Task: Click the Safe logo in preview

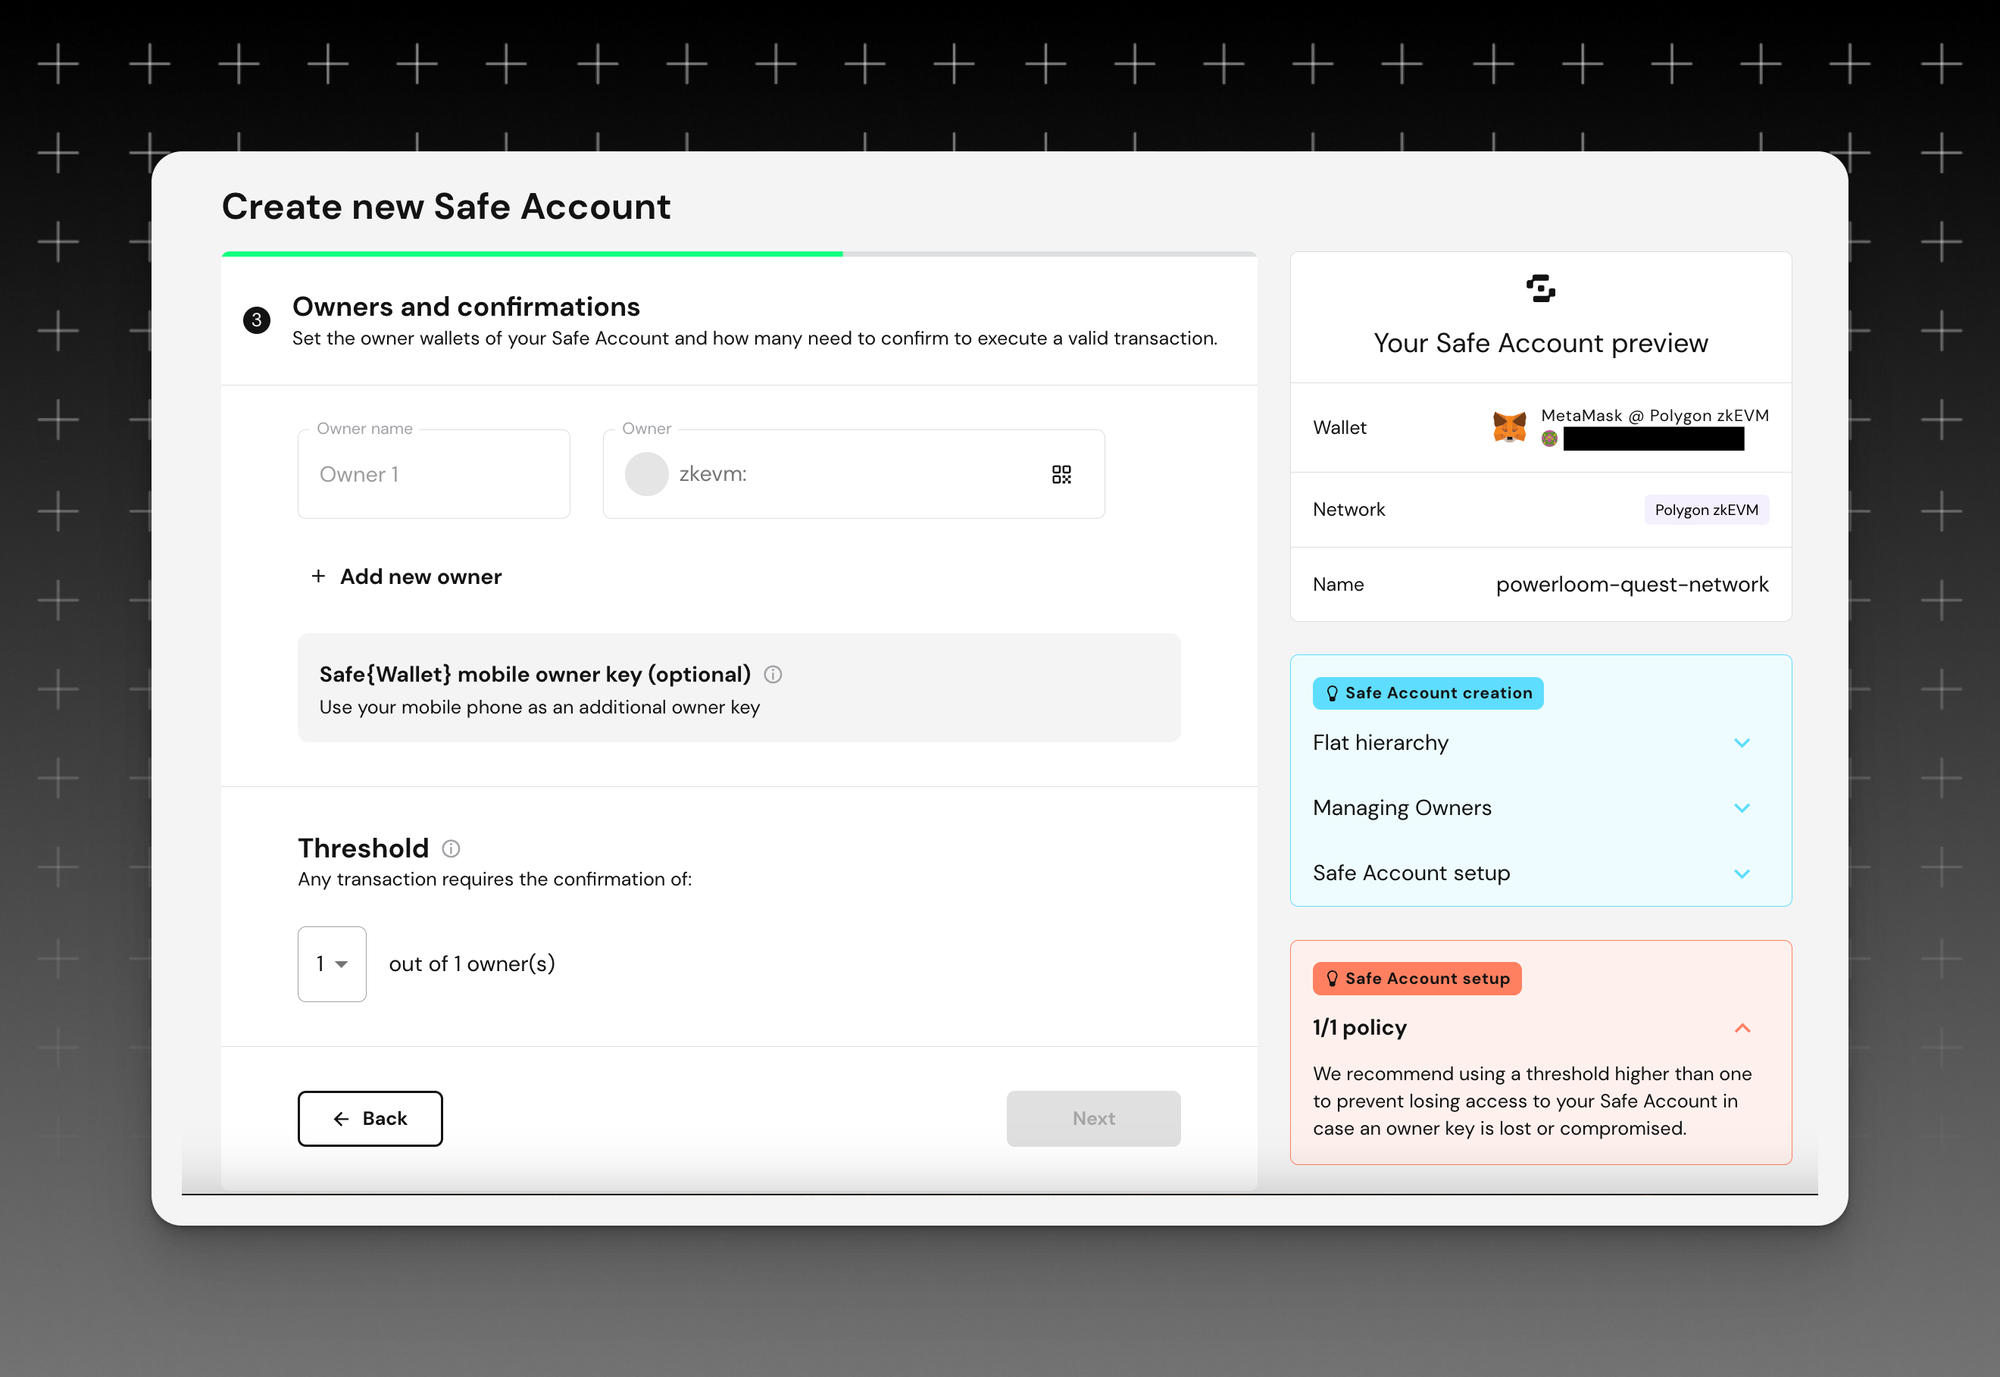Action: (x=1540, y=289)
